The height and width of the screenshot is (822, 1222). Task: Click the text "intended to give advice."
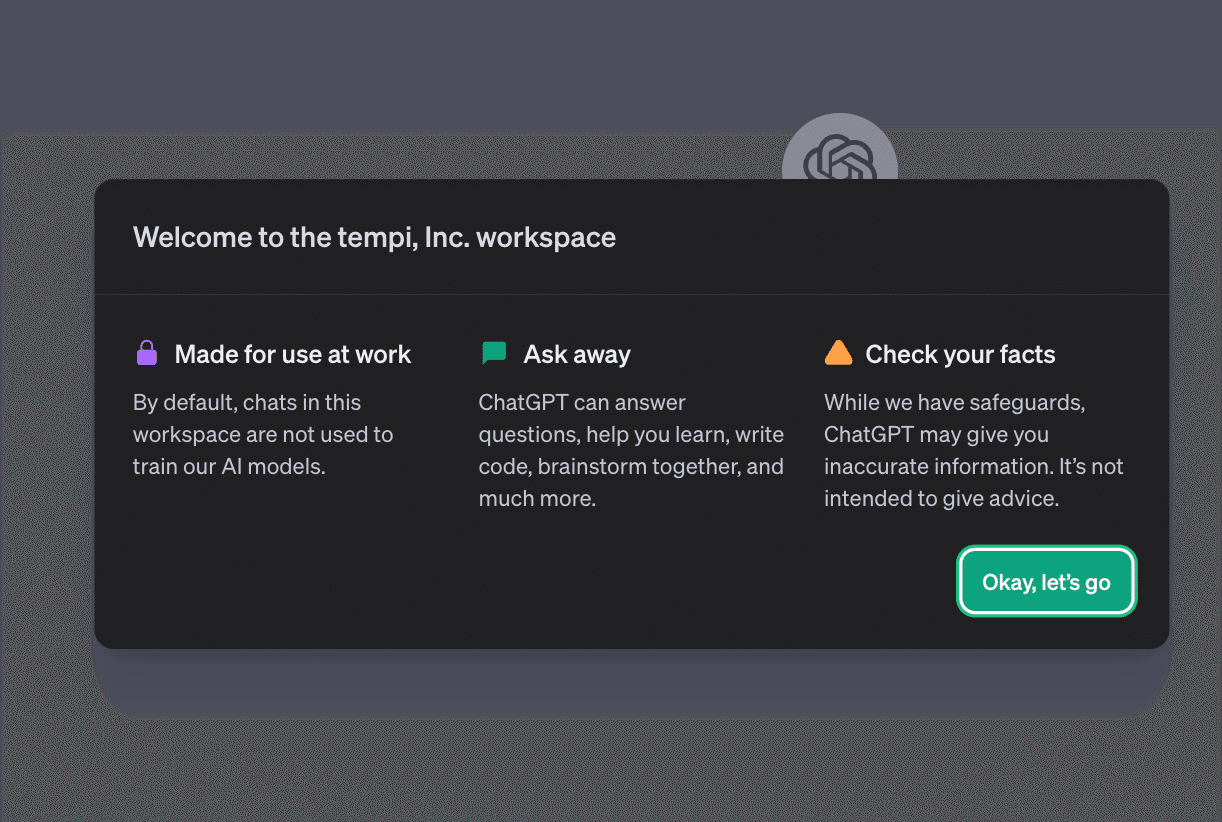tap(941, 498)
